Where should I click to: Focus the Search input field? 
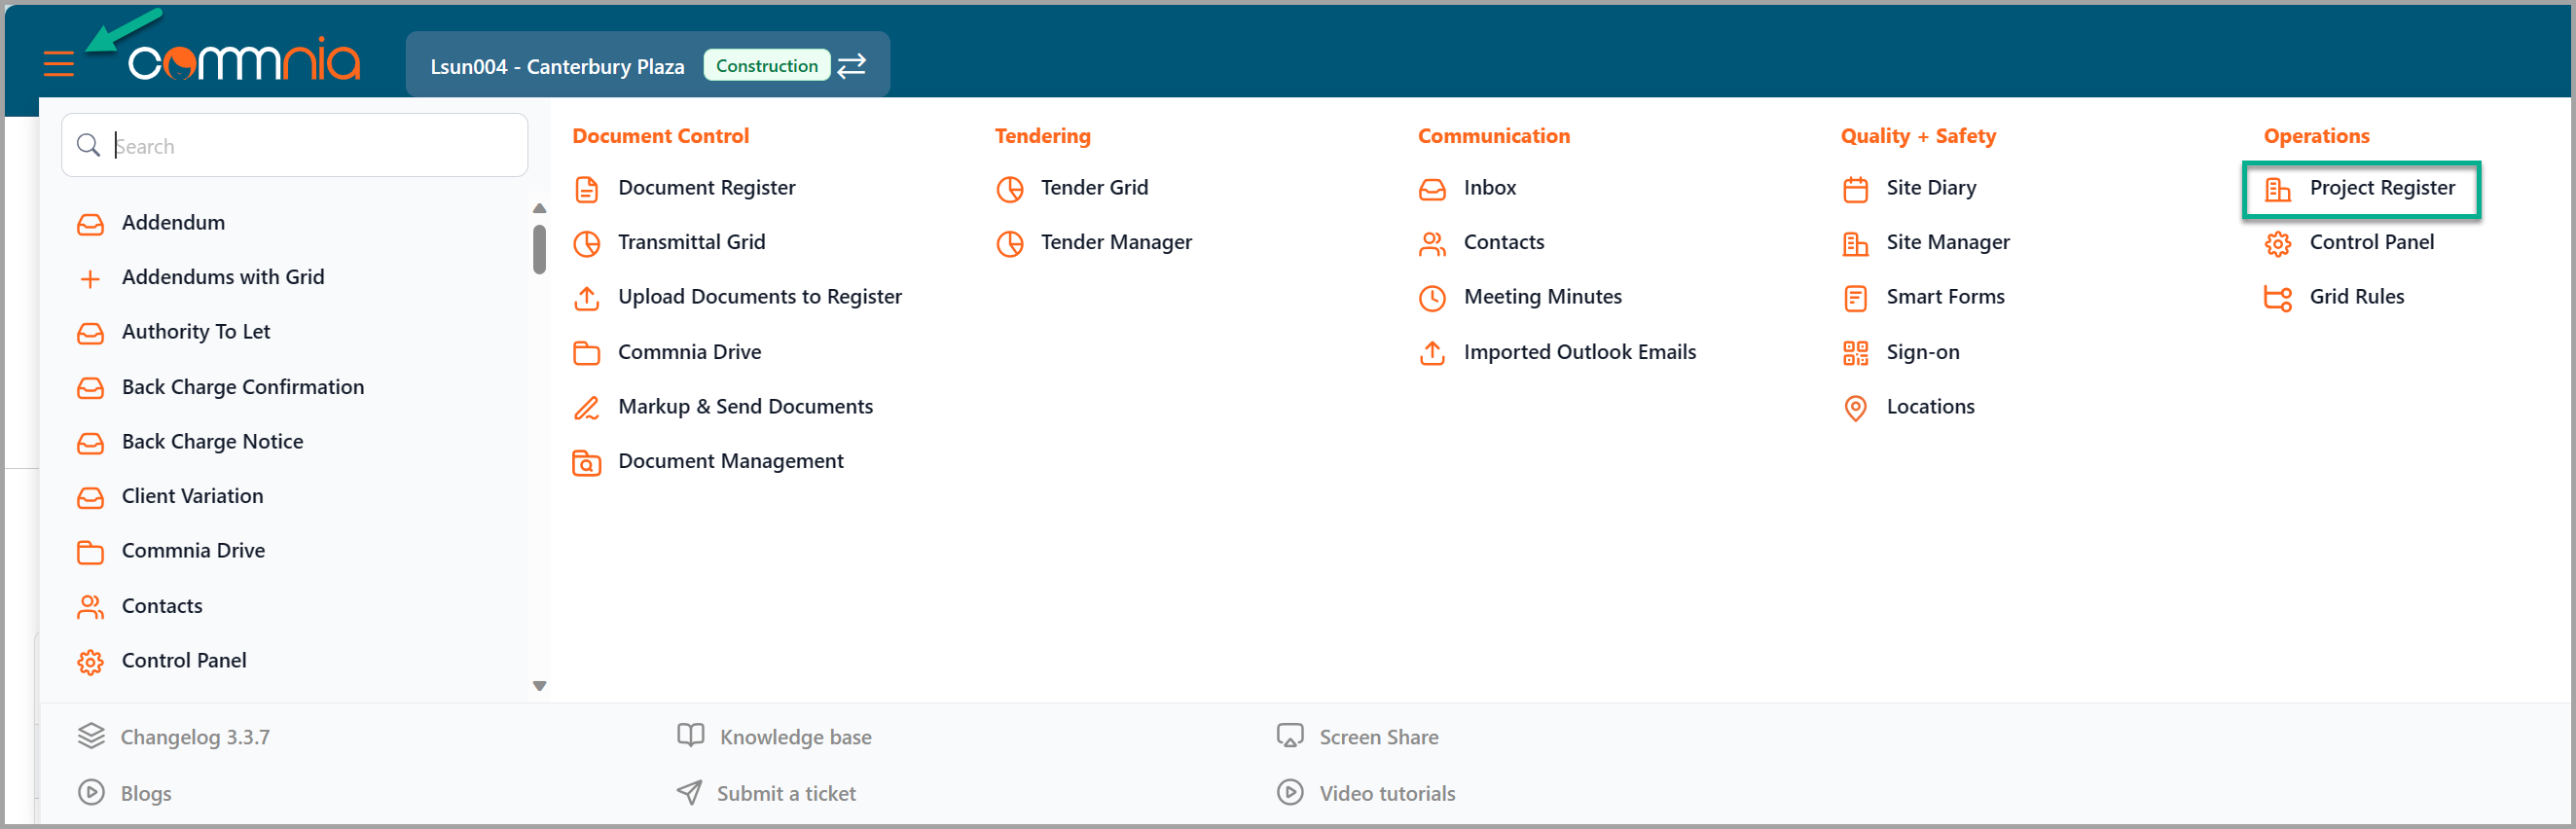tap(295, 146)
